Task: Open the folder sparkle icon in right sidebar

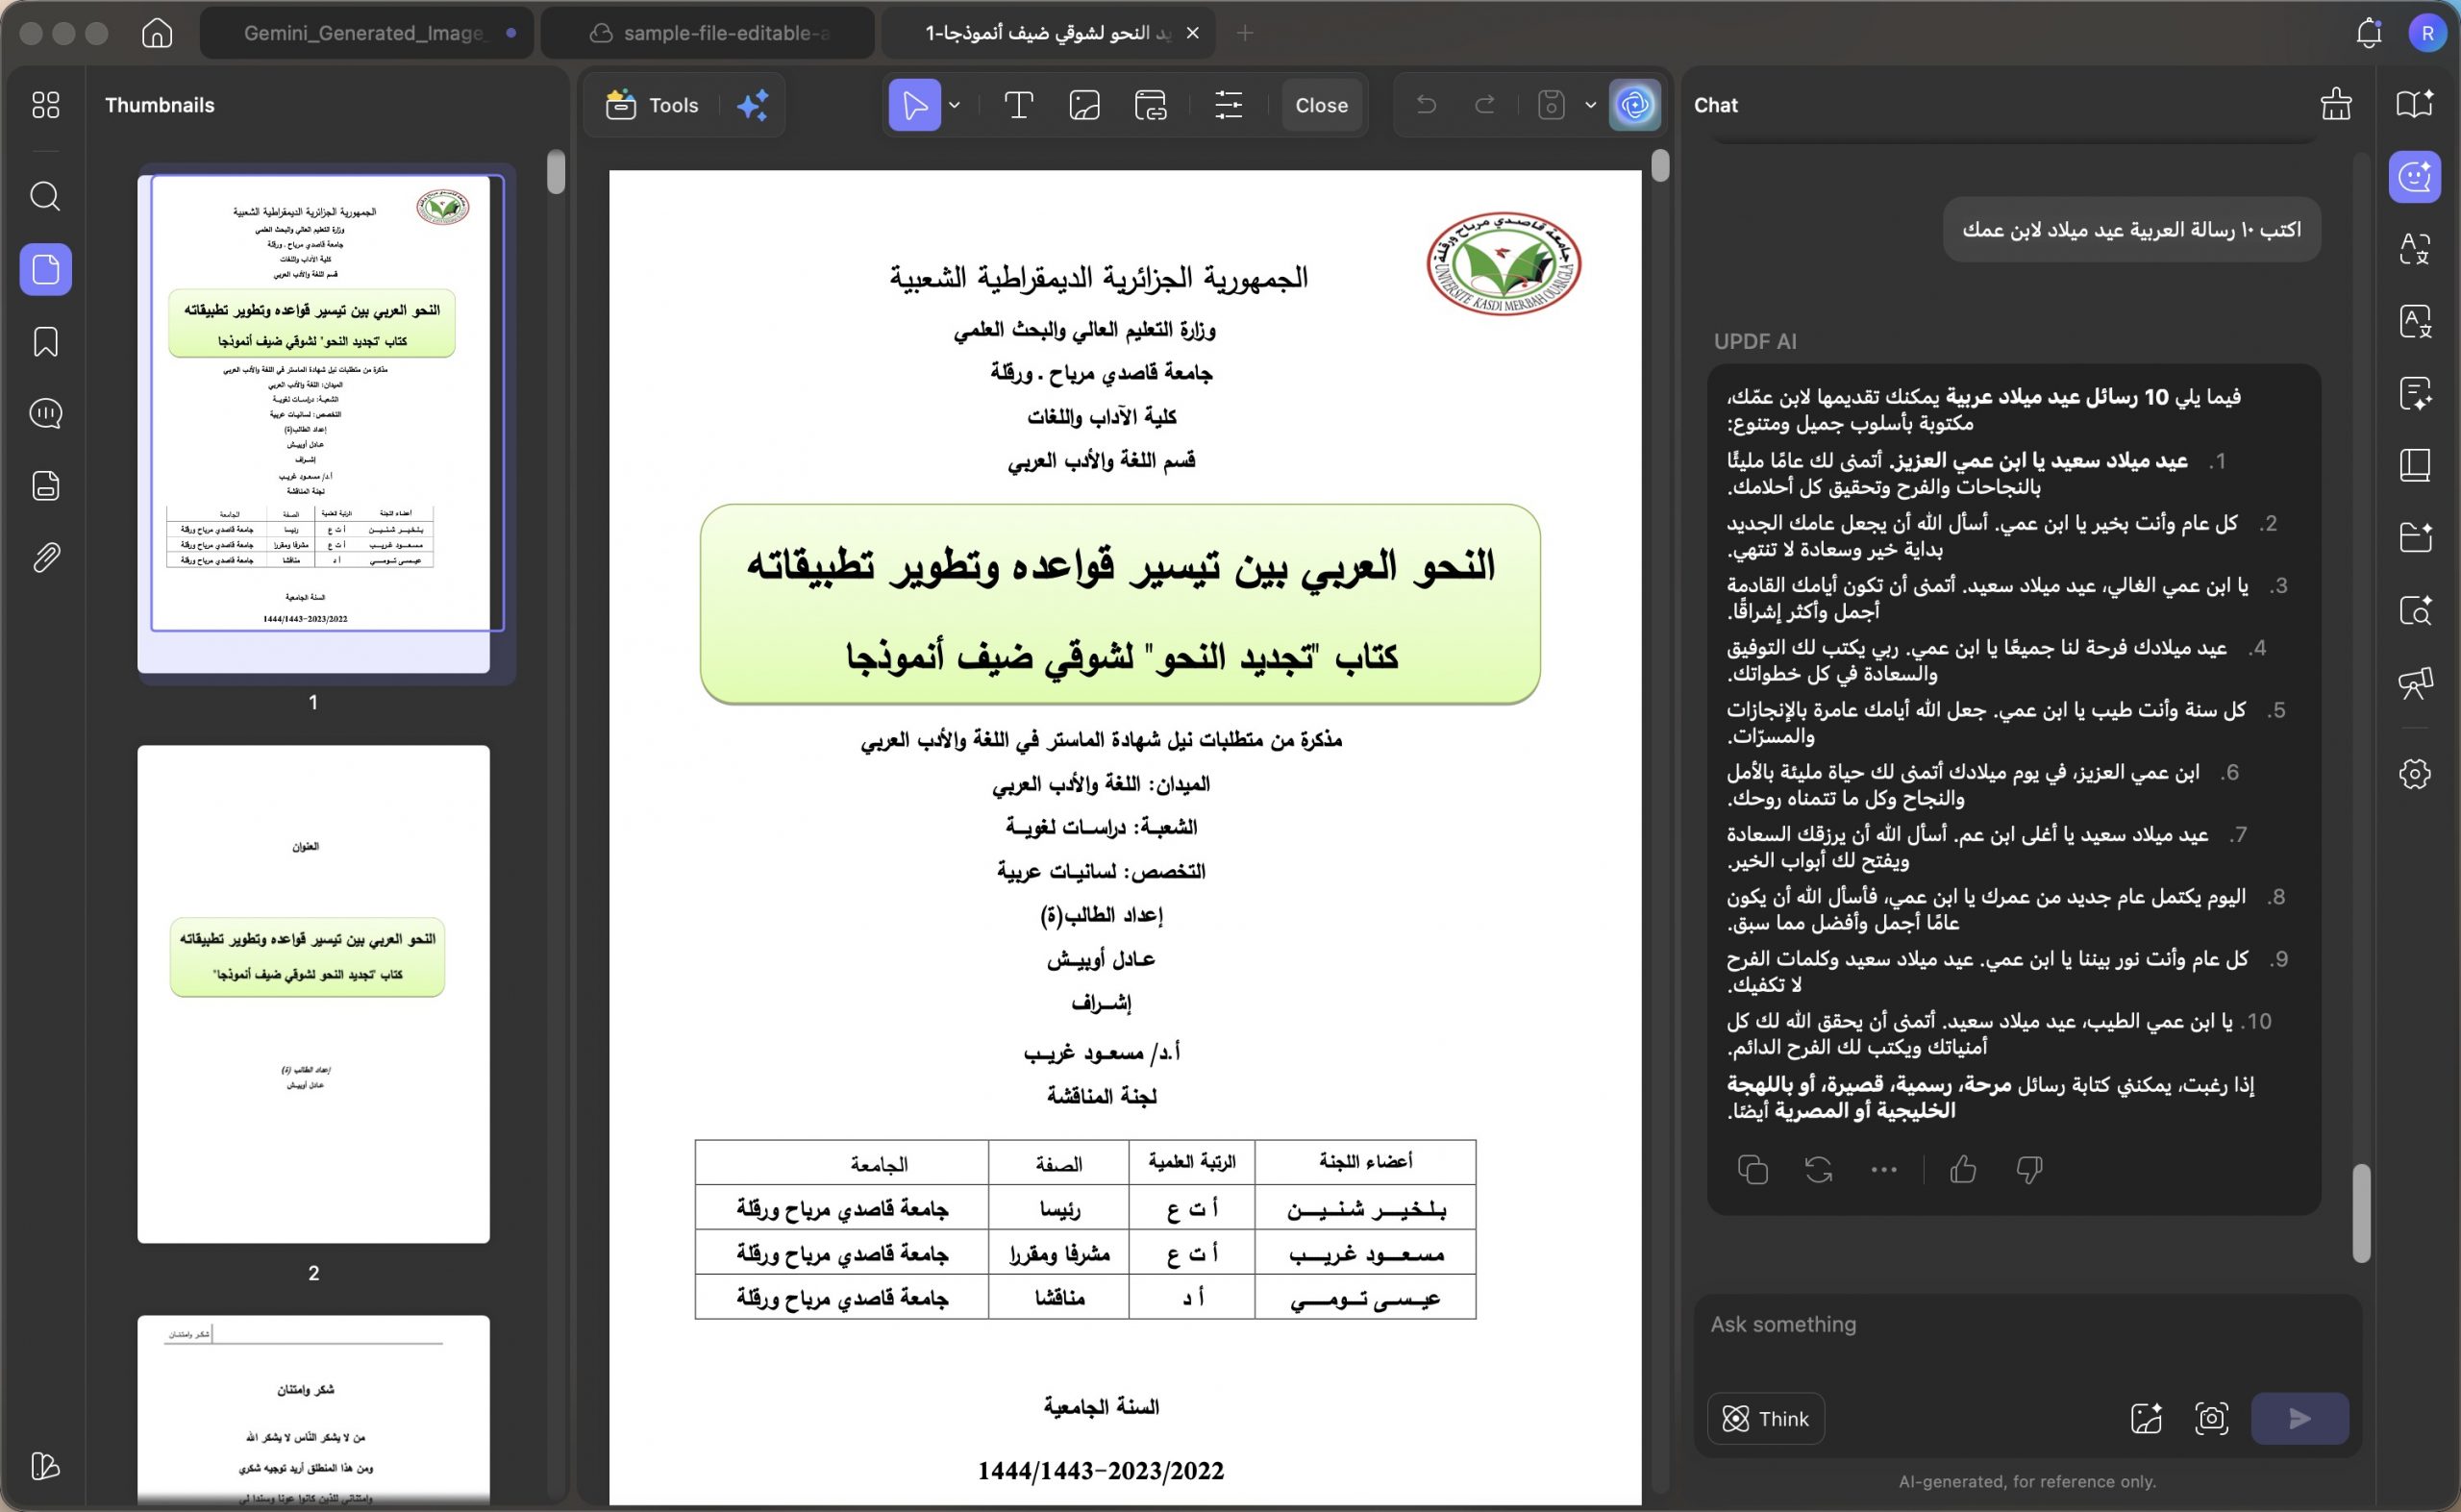Action: tap(2415, 538)
